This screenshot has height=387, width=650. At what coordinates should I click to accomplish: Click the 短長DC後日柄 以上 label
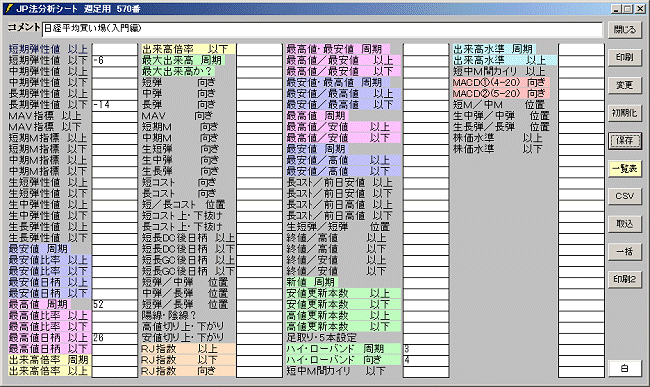[188, 238]
